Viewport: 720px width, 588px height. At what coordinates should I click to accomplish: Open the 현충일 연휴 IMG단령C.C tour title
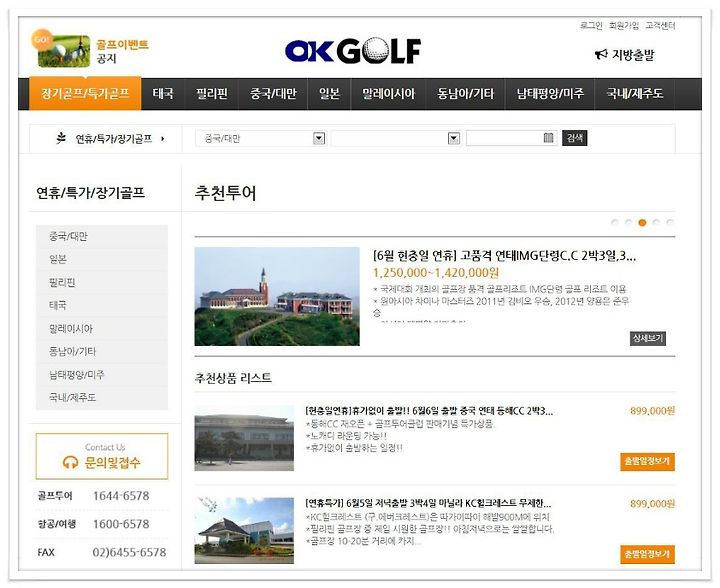tap(505, 256)
